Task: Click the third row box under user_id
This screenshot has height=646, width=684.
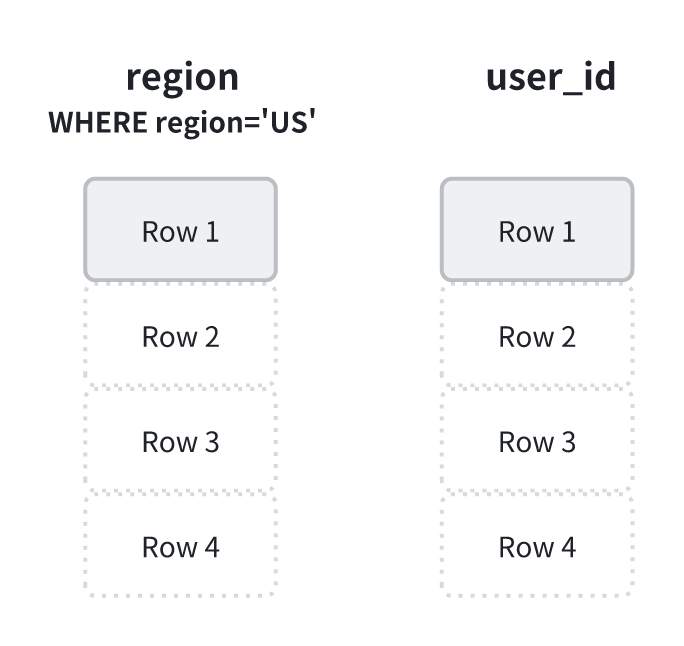Action: [537, 442]
